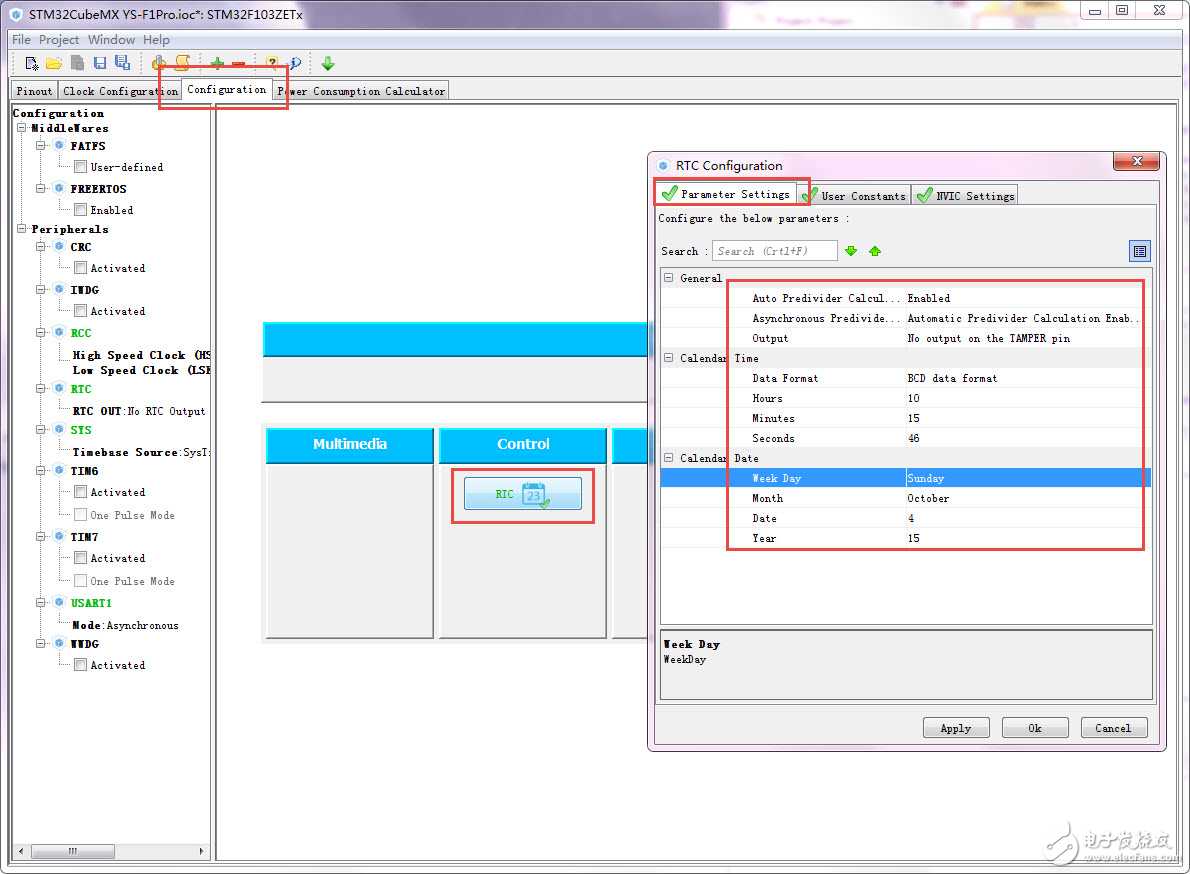Switch to Power Consumption Calculator tab
This screenshot has width=1190, height=874.
click(360, 91)
